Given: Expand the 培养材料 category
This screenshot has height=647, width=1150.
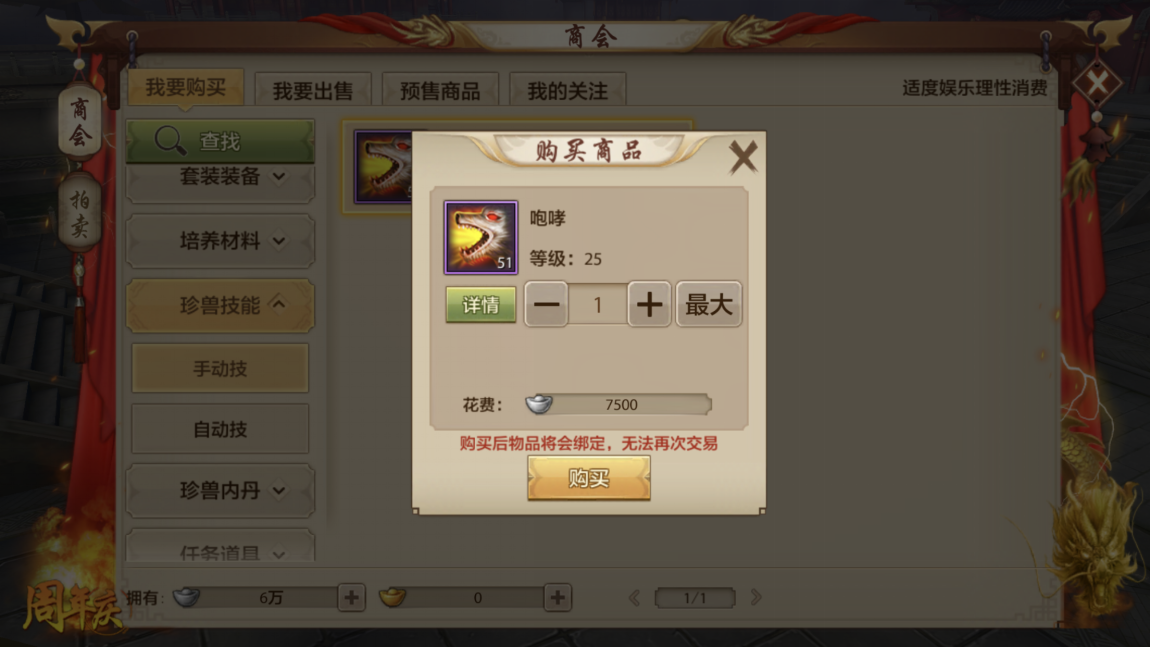Looking at the screenshot, I should [220, 241].
